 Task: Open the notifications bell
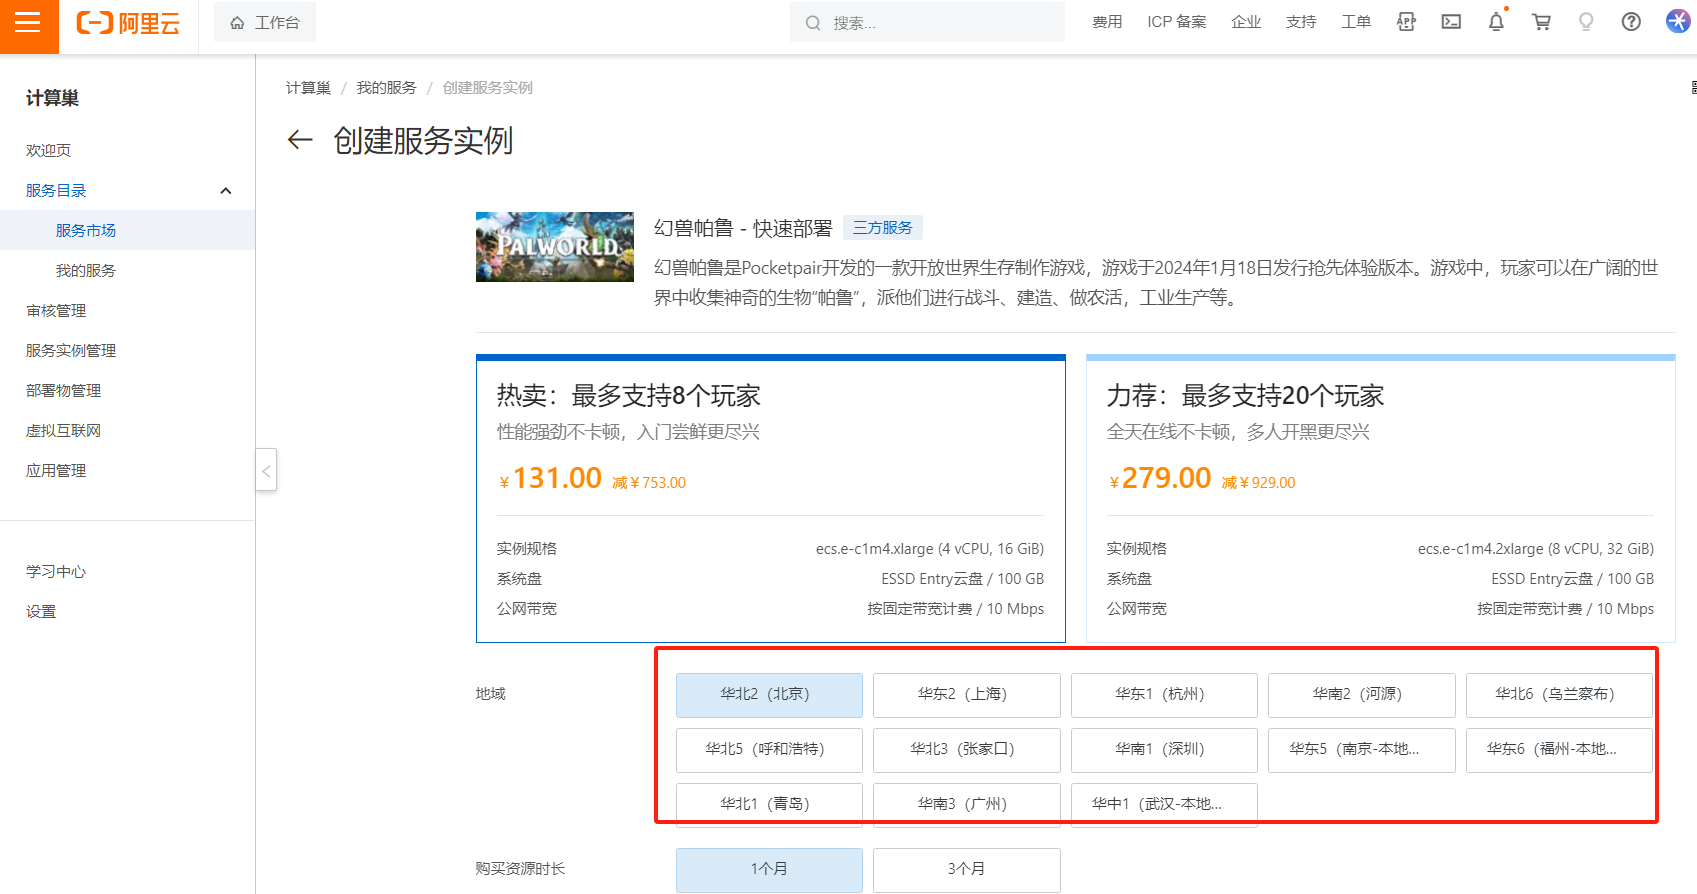(1496, 22)
